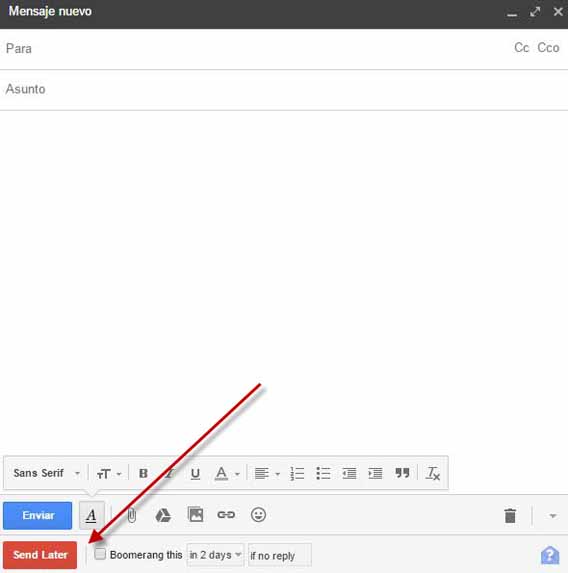The width and height of the screenshot is (568, 573).
Task: Click the insert photo icon
Action: [x=196, y=515]
